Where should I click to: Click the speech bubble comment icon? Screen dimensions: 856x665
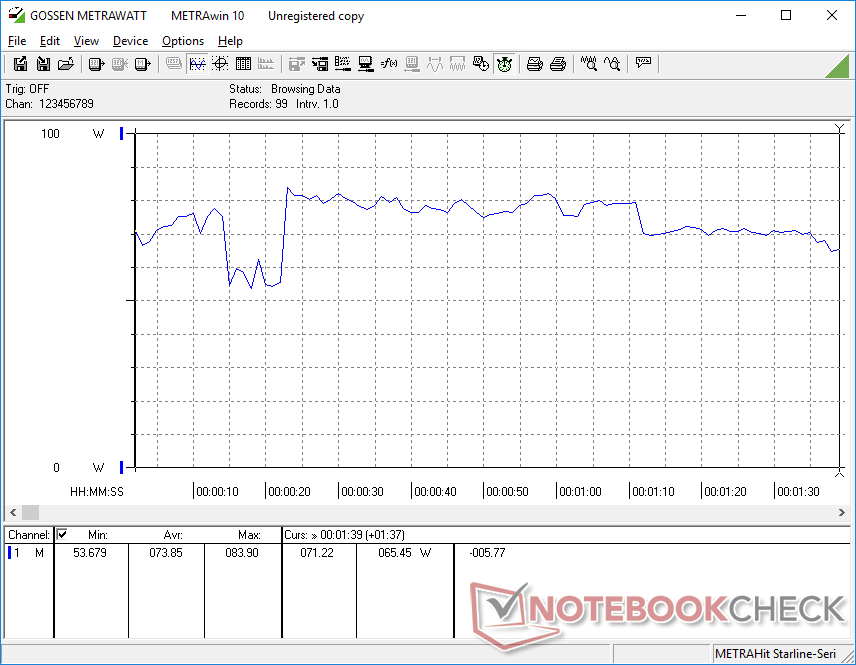[643, 64]
